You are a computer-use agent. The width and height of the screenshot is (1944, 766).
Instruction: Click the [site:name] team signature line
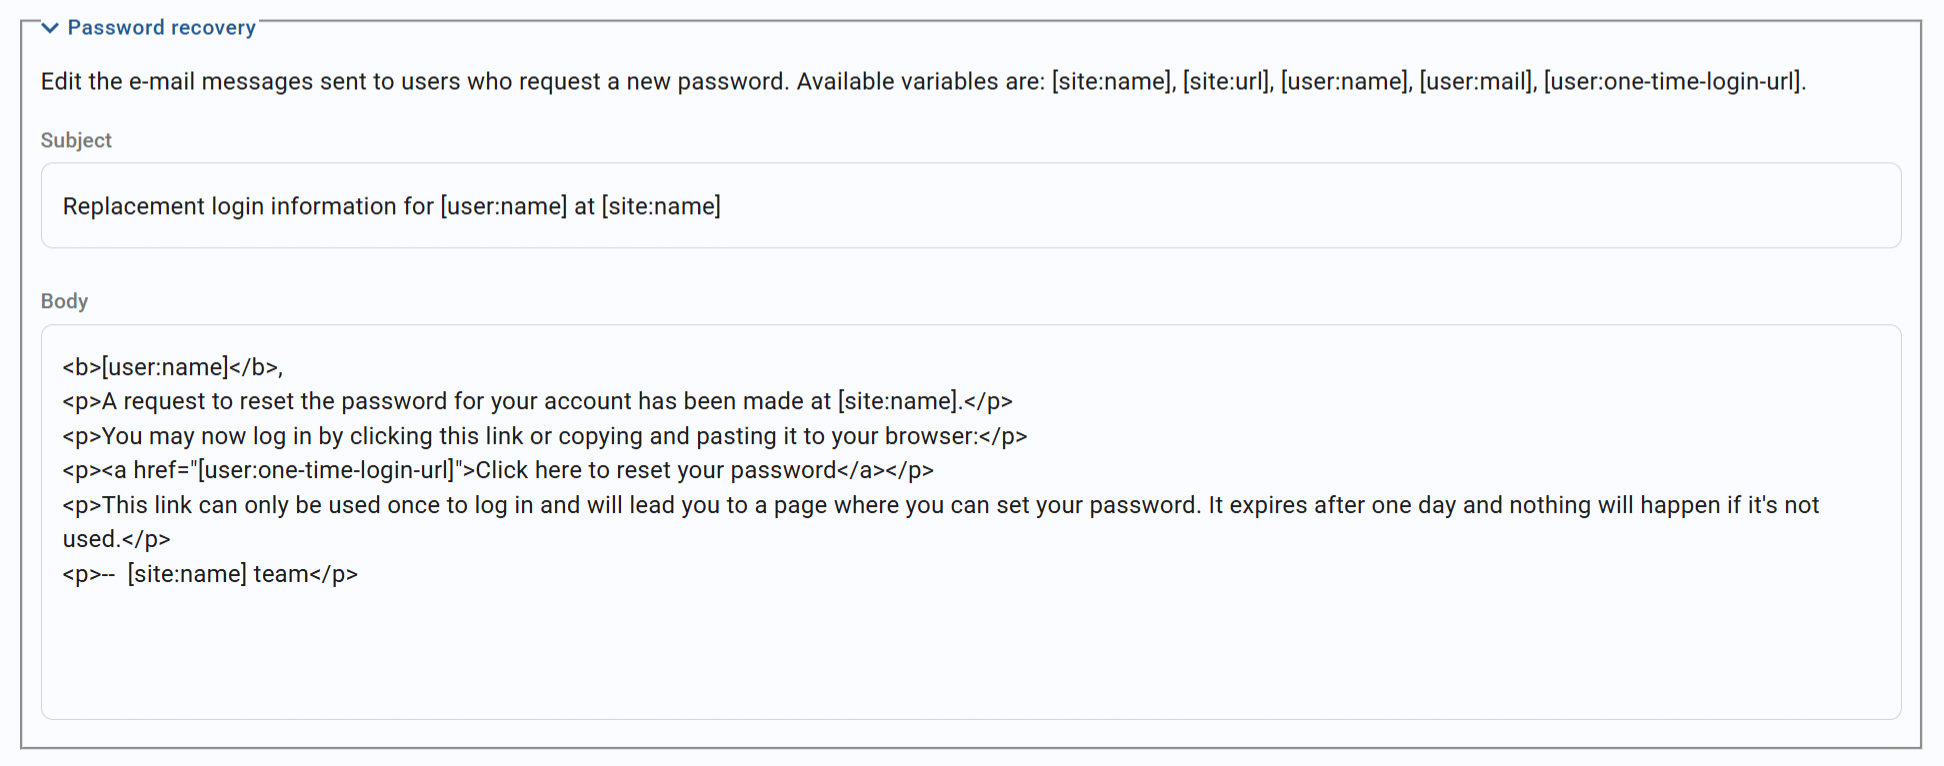(210, 573)
